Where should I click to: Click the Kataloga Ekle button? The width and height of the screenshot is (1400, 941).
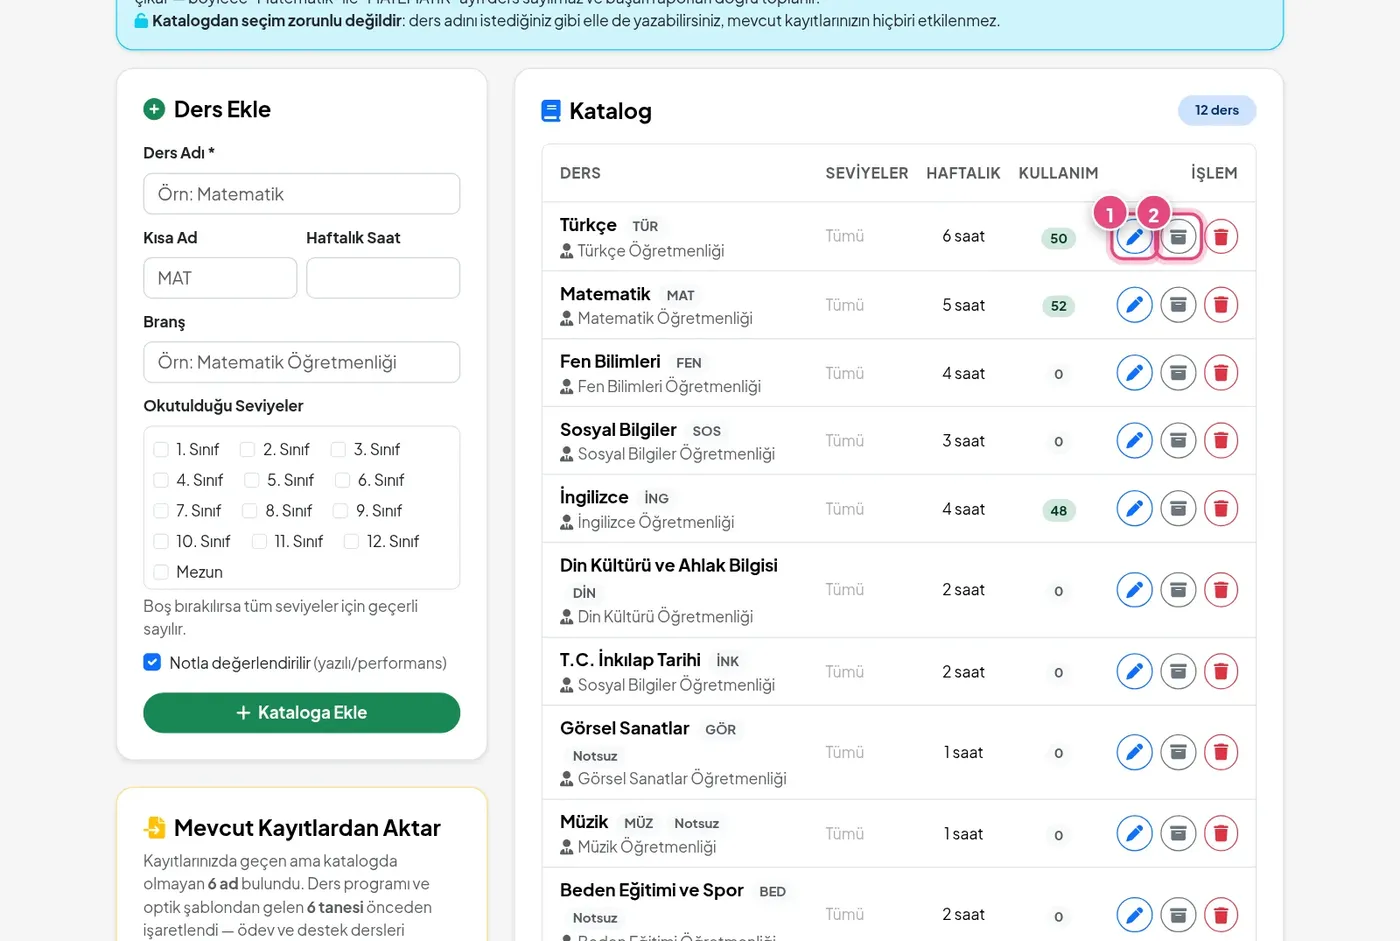pyautogui.click(x=302, y=713)
